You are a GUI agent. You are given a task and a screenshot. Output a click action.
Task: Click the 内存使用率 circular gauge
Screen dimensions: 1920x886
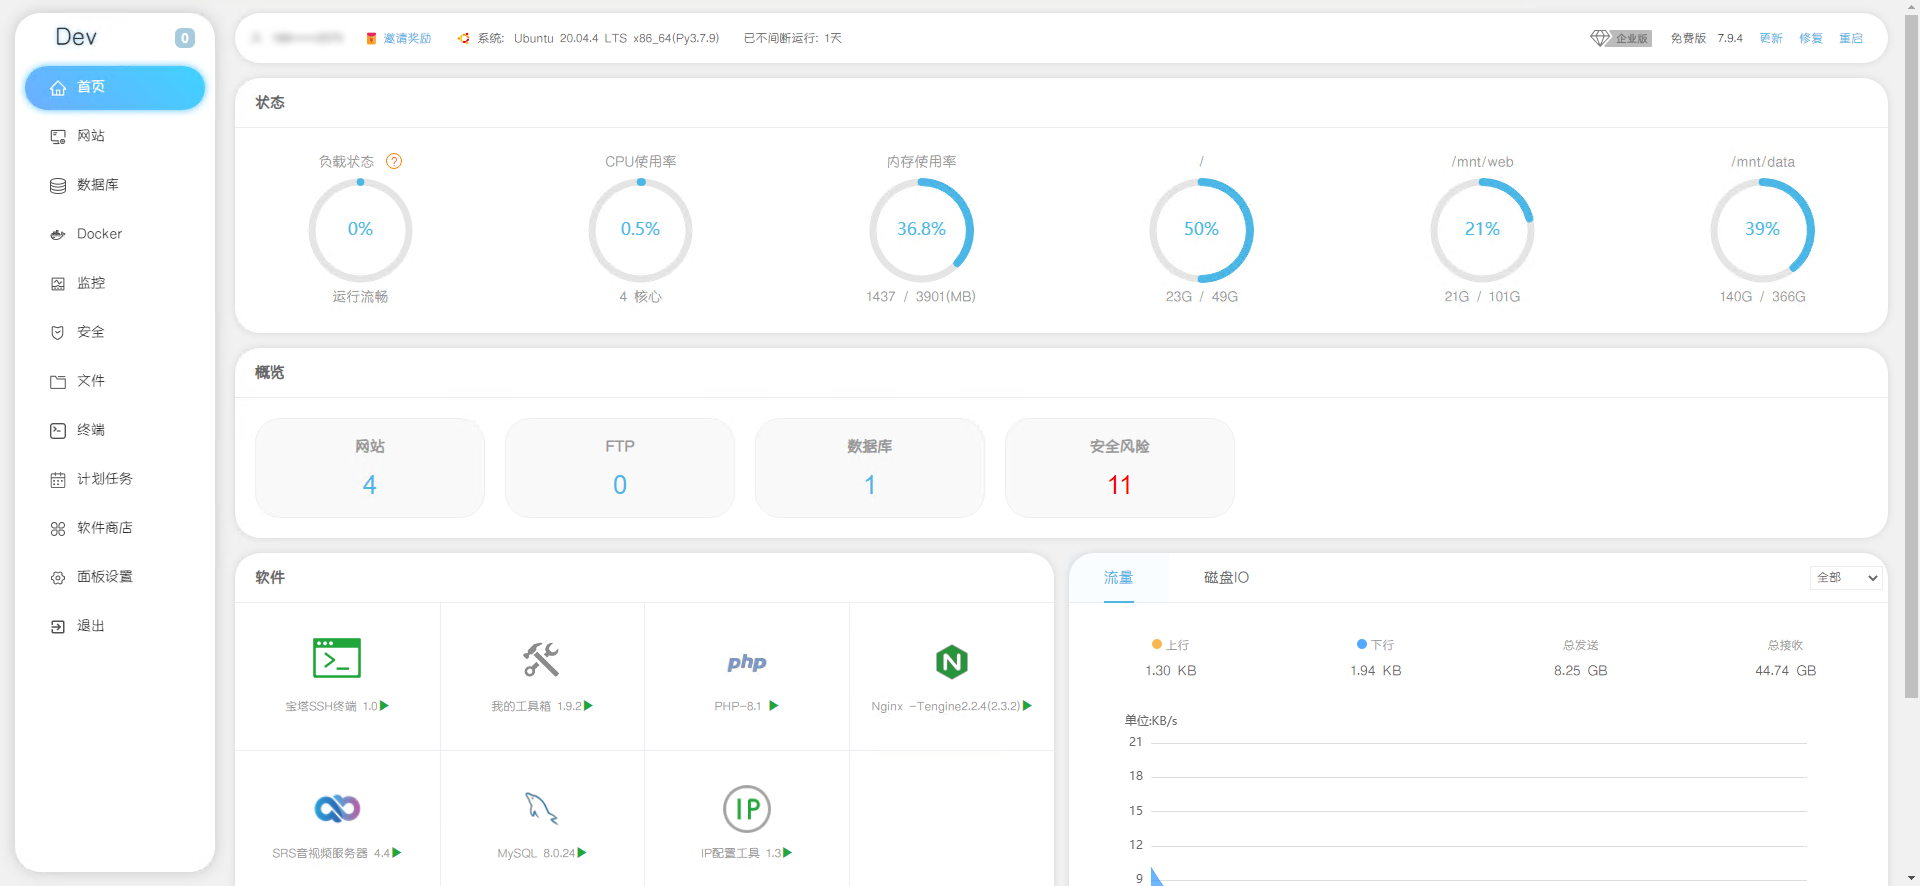[x=921, y=230]
